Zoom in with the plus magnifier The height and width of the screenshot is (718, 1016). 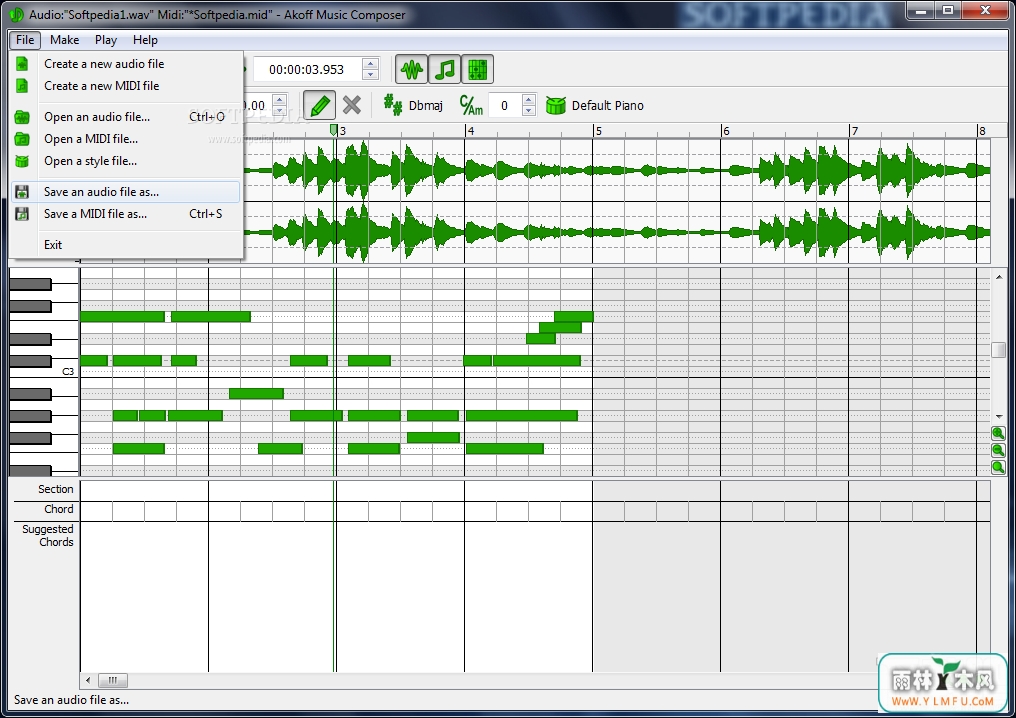998,434
